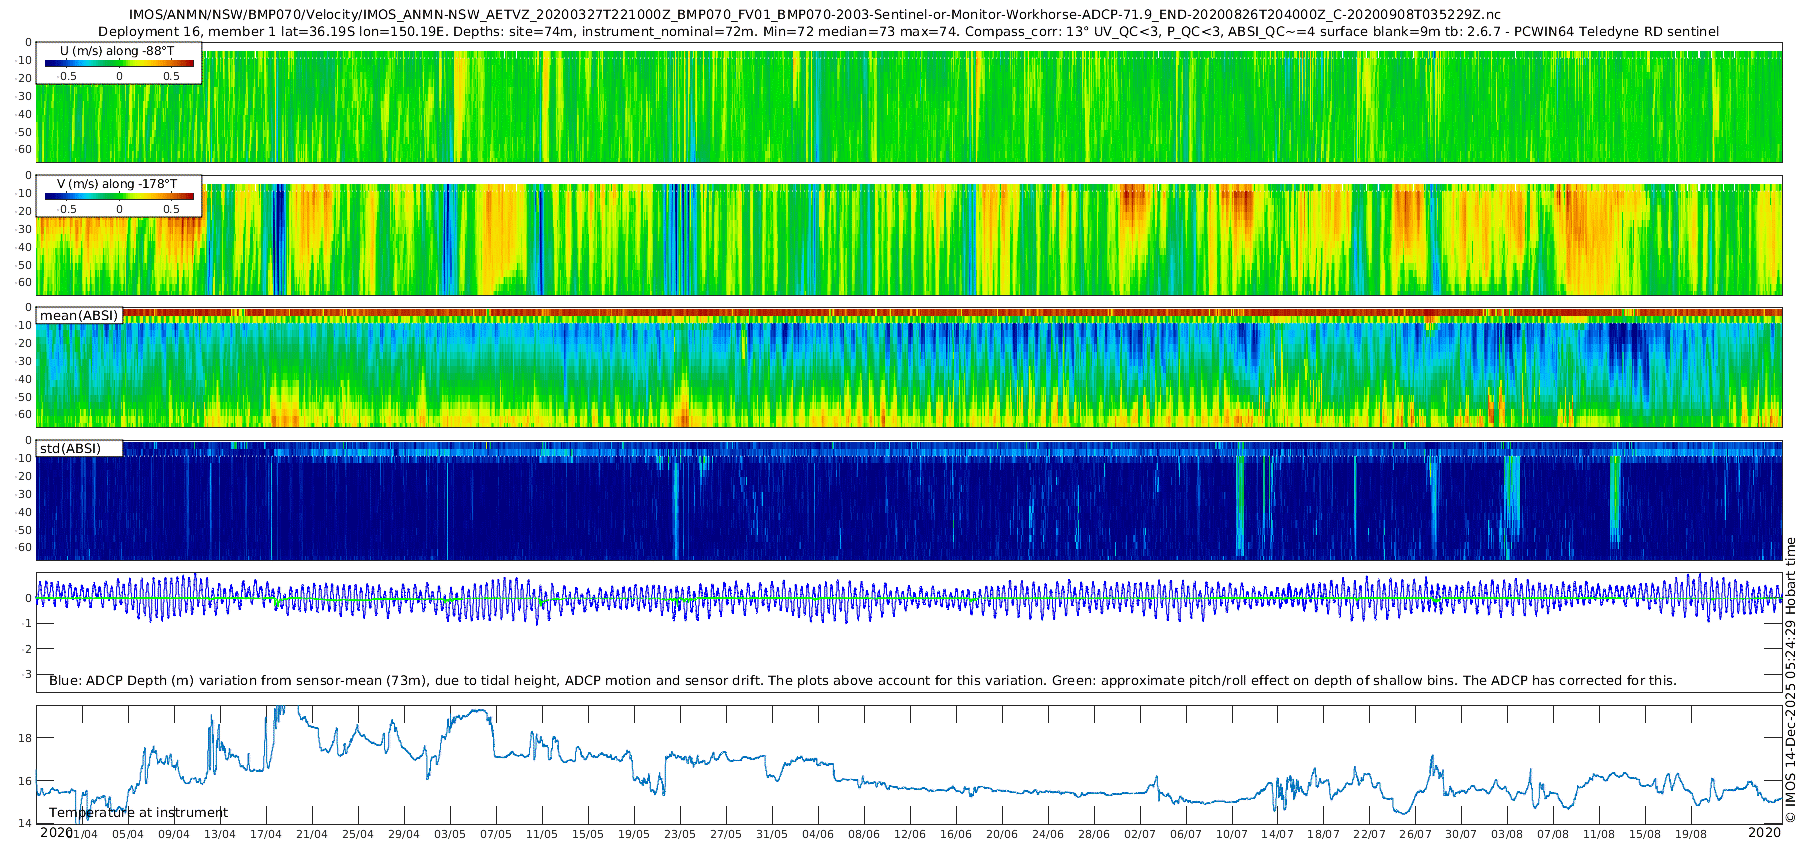The height and width of the screenshot is (850, 1800).
Task: Click the Deployment 16 metadata line
Action: pos(908,32)
